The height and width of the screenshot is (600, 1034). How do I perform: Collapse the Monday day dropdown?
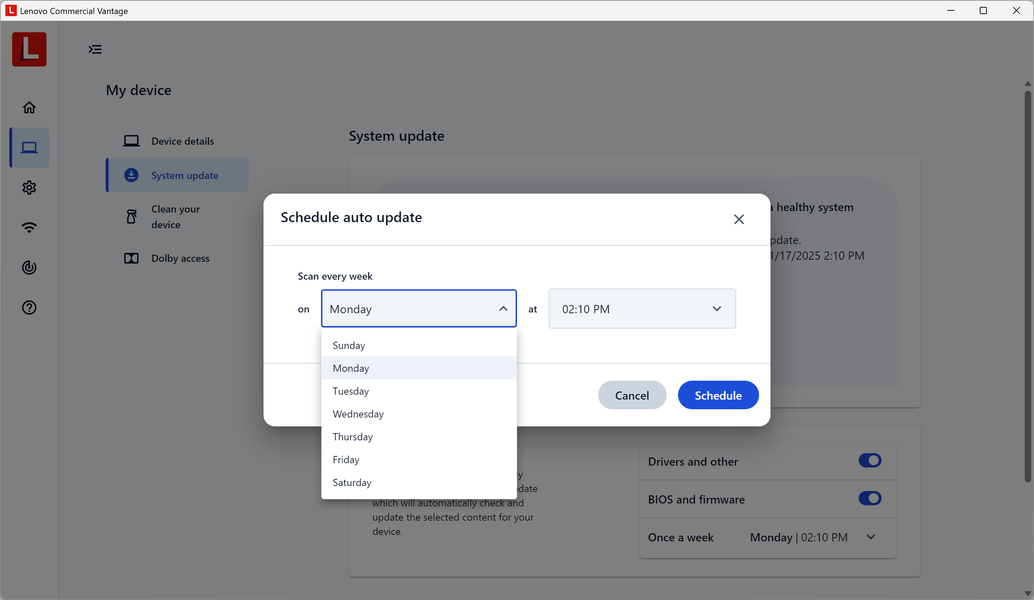pyautogui.click(x=419, y=309)
